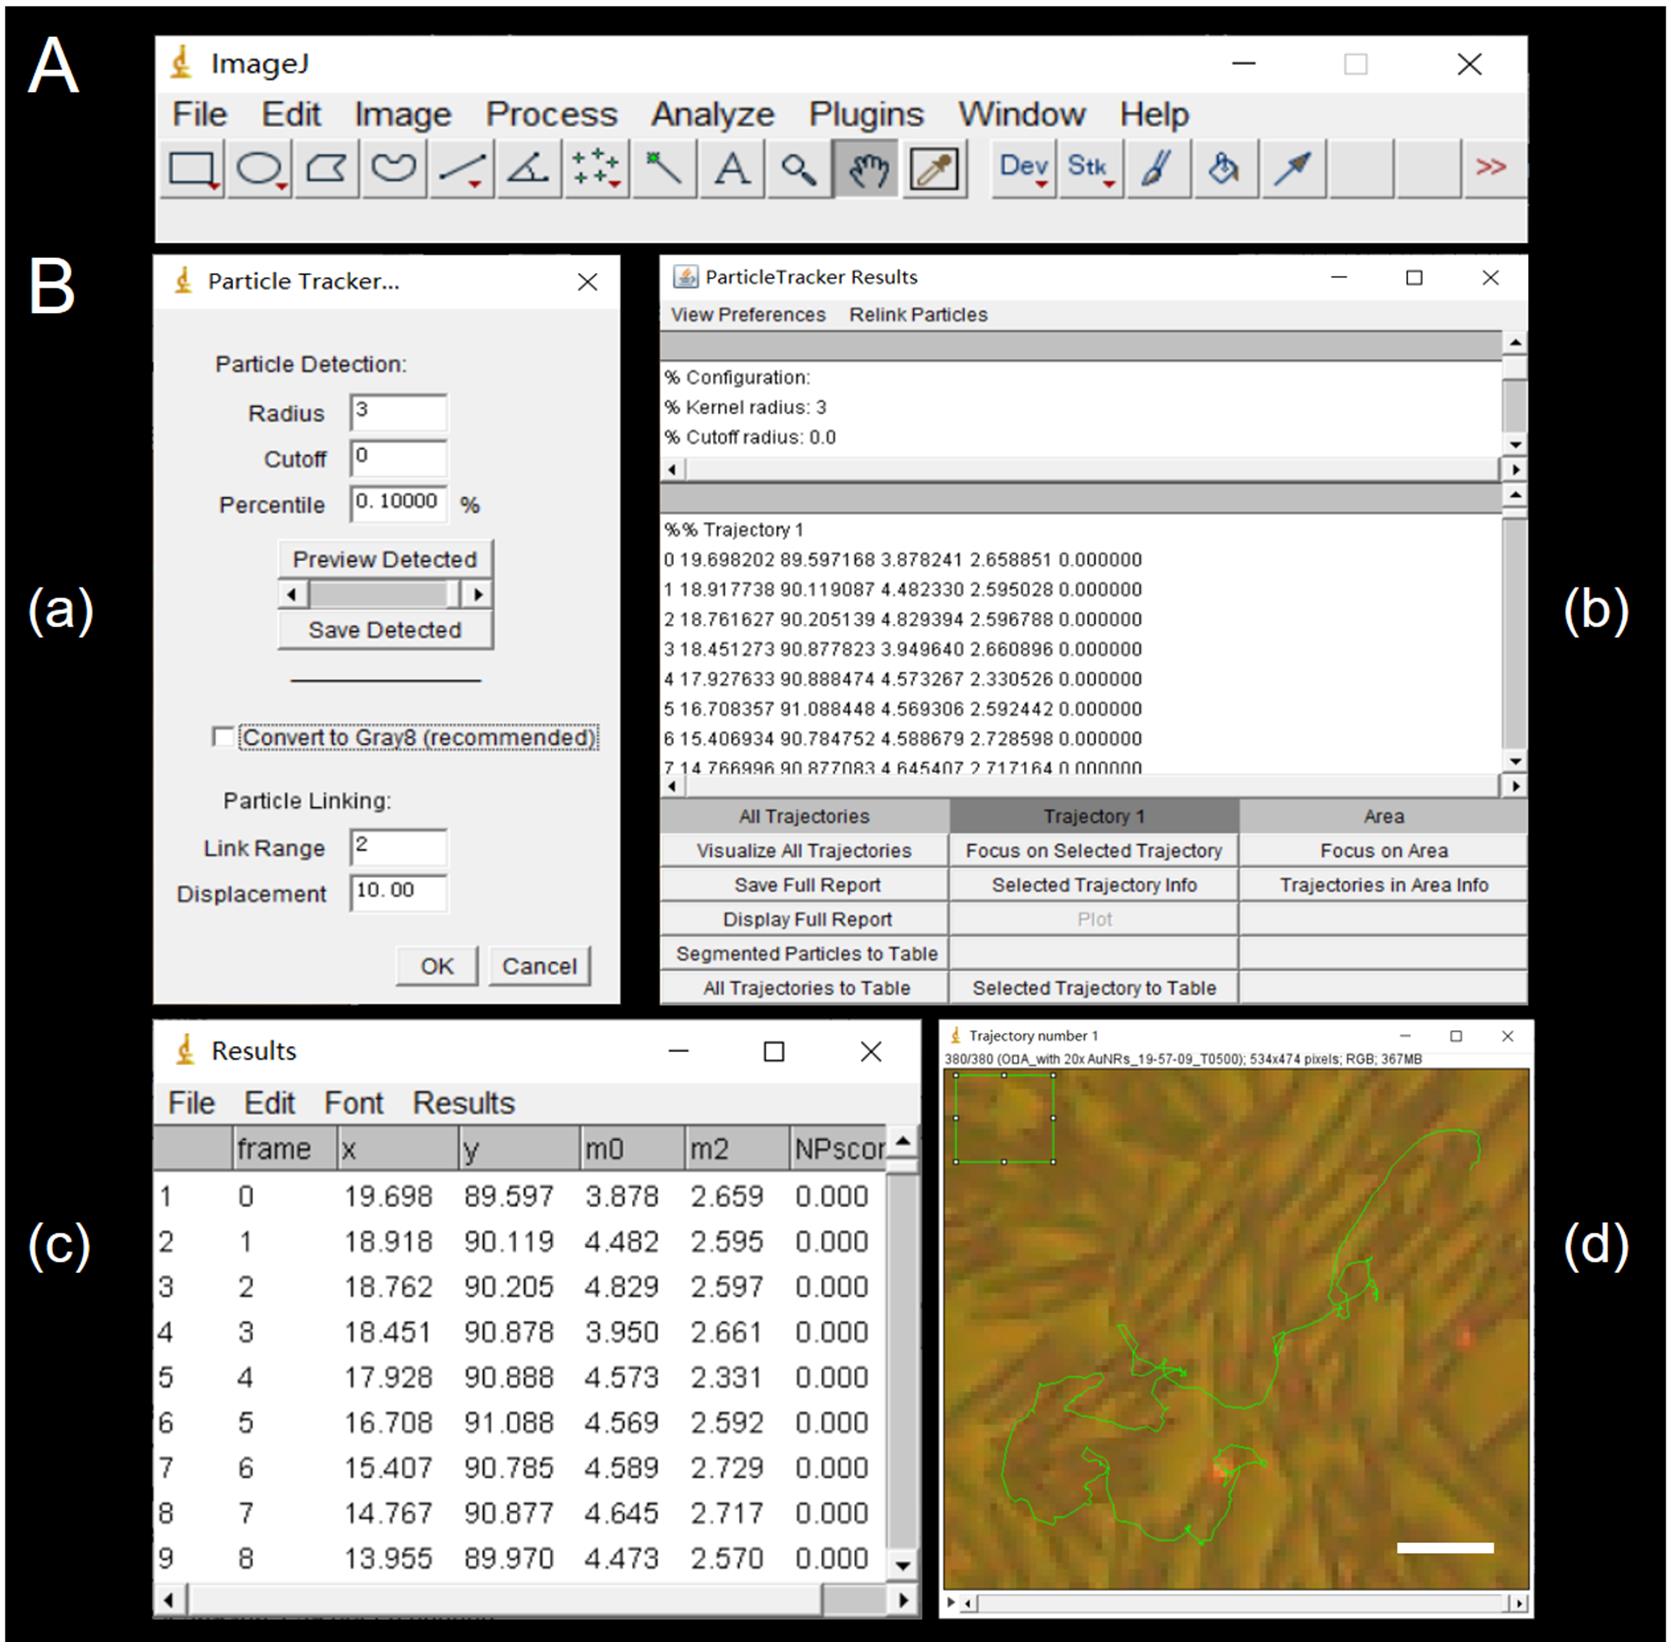1671x1649 pixels.
Task: Open View Preferences menu
Action: tap(748, 315)
